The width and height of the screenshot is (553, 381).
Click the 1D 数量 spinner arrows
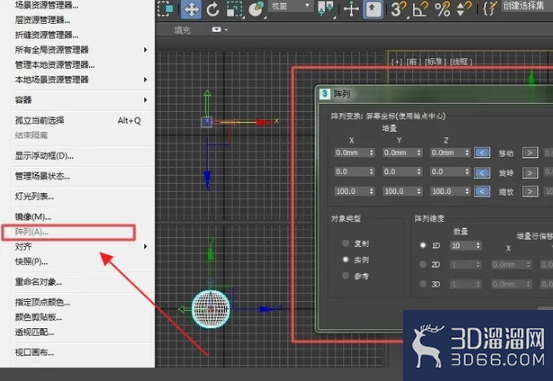[478, 246]
